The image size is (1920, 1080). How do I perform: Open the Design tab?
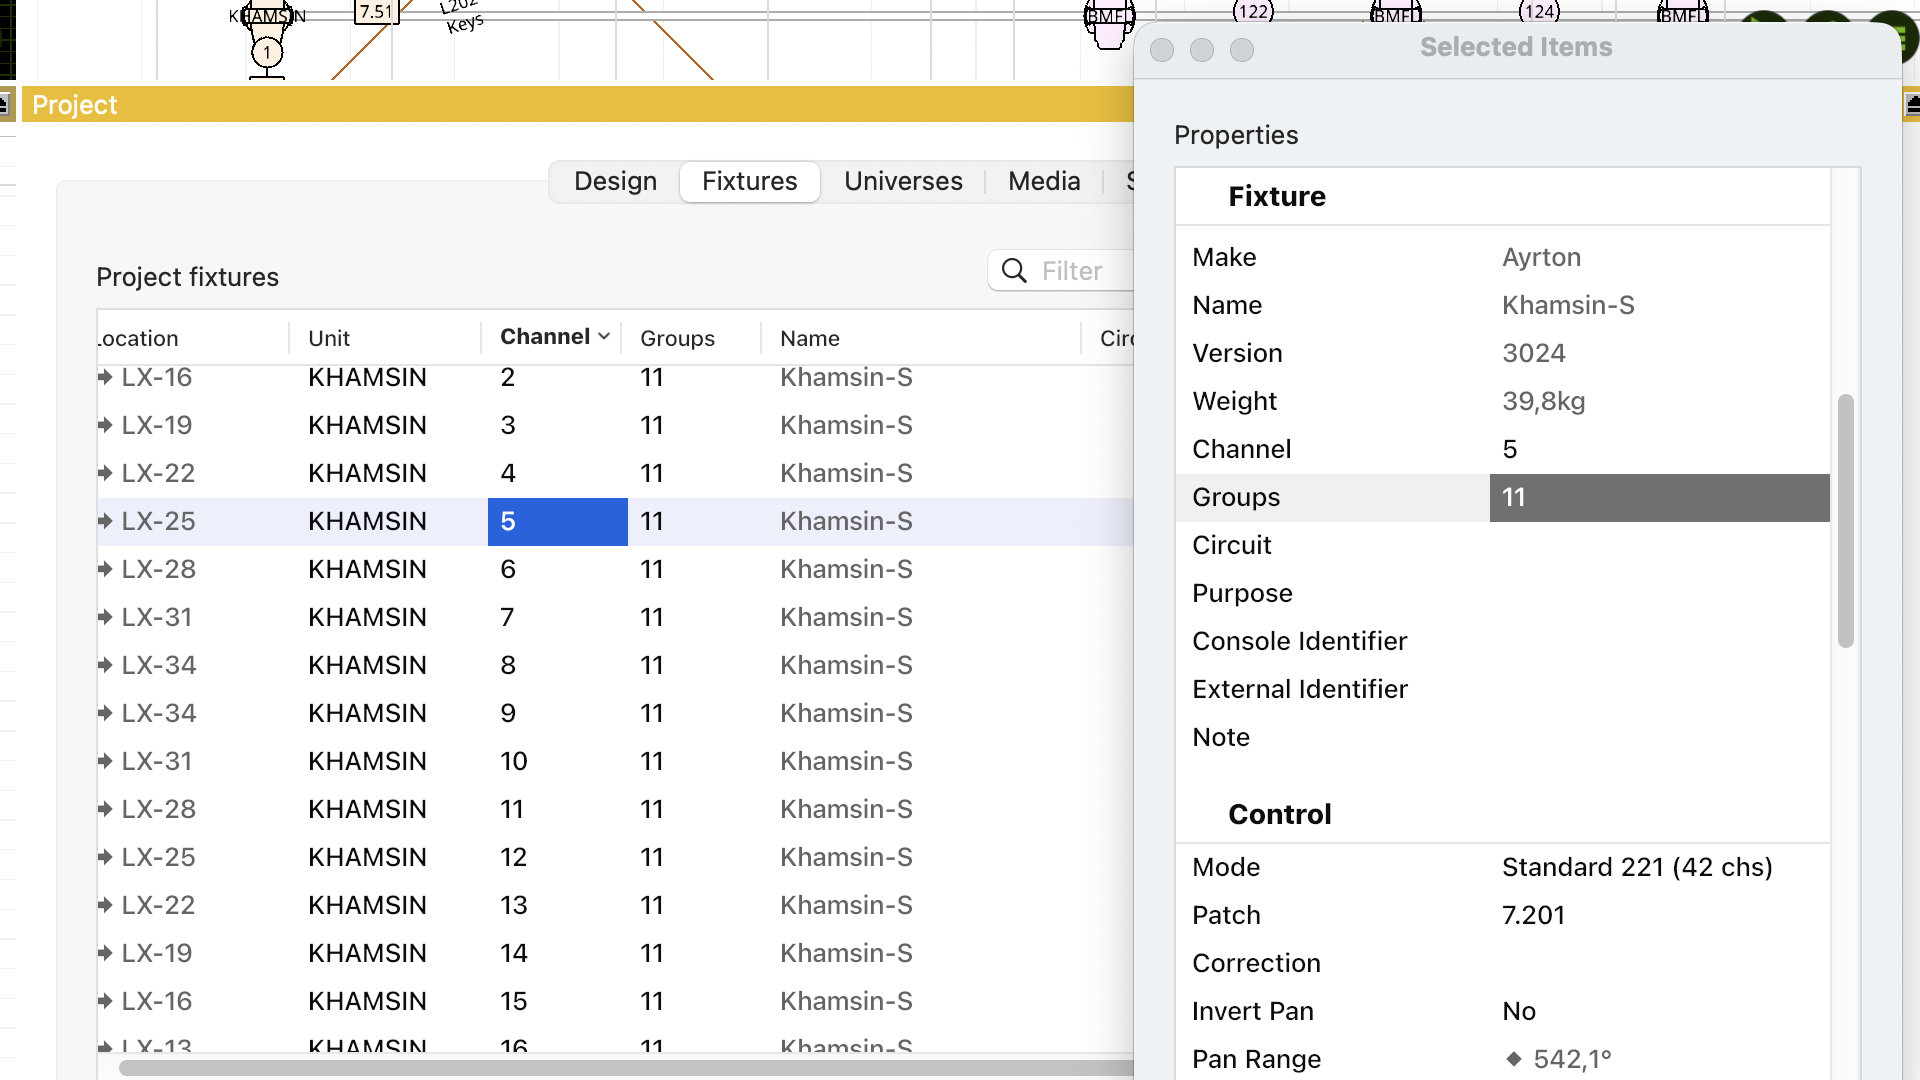pyautogui.click(x=615, y=181)
